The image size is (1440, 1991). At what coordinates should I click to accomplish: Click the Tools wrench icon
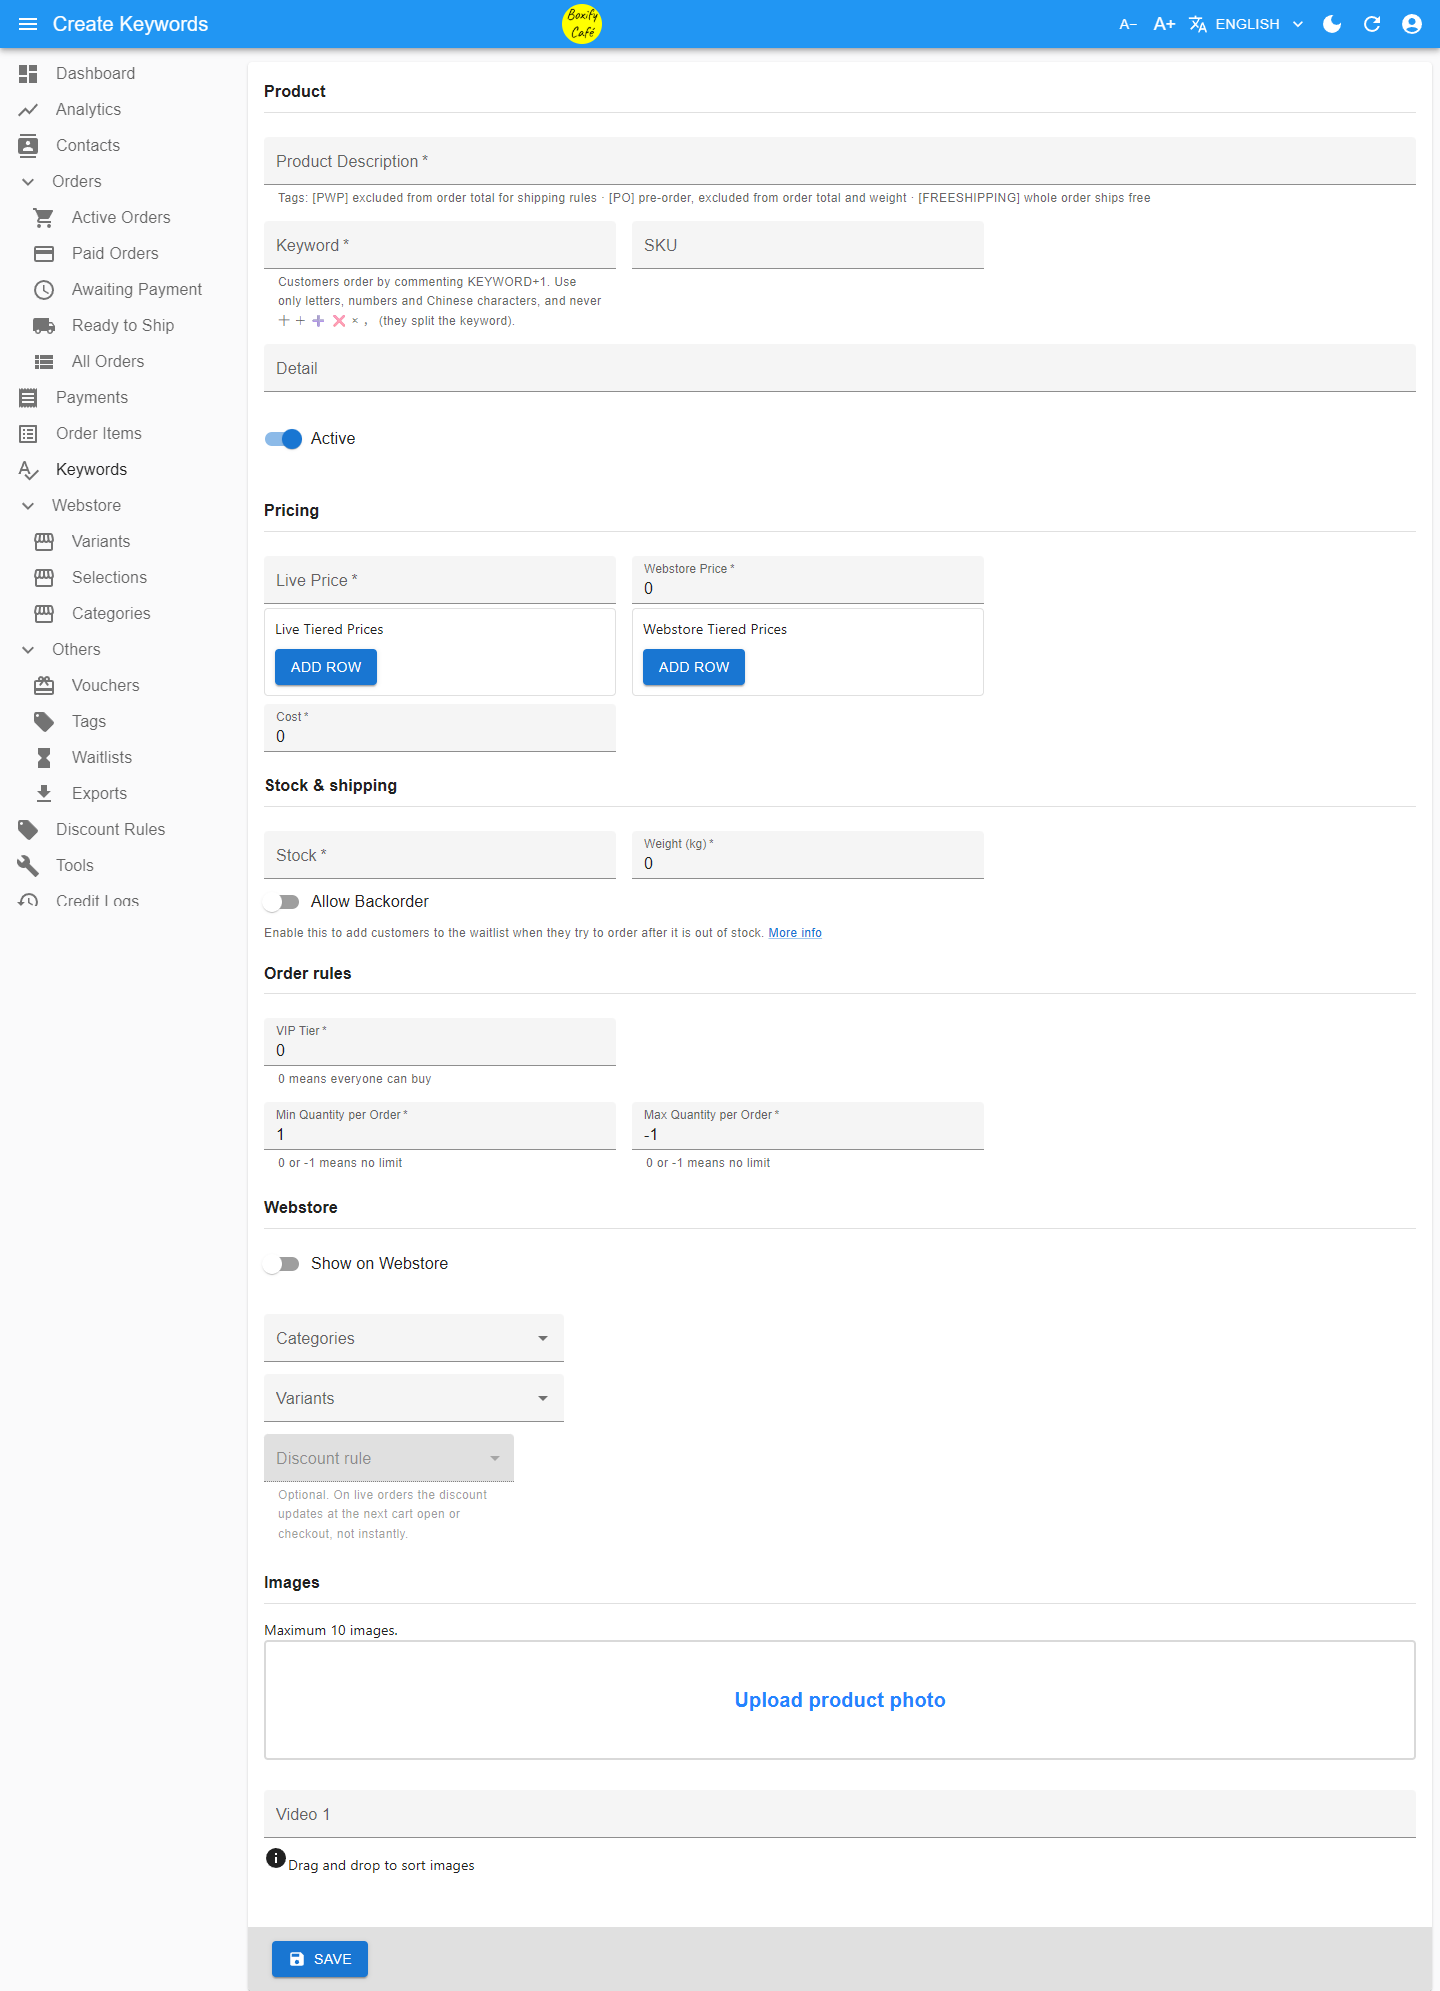[28, 865]
